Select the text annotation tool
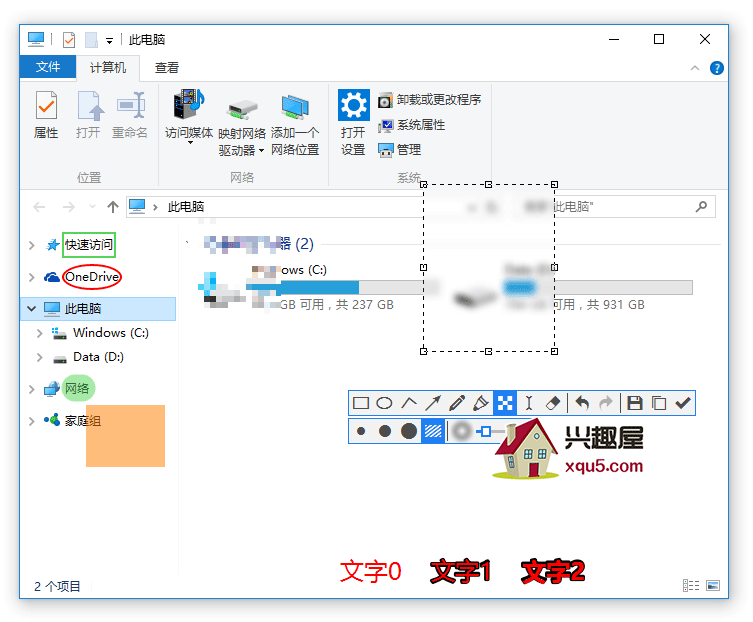This screenshot has width=753, height=622. [529, 403]
